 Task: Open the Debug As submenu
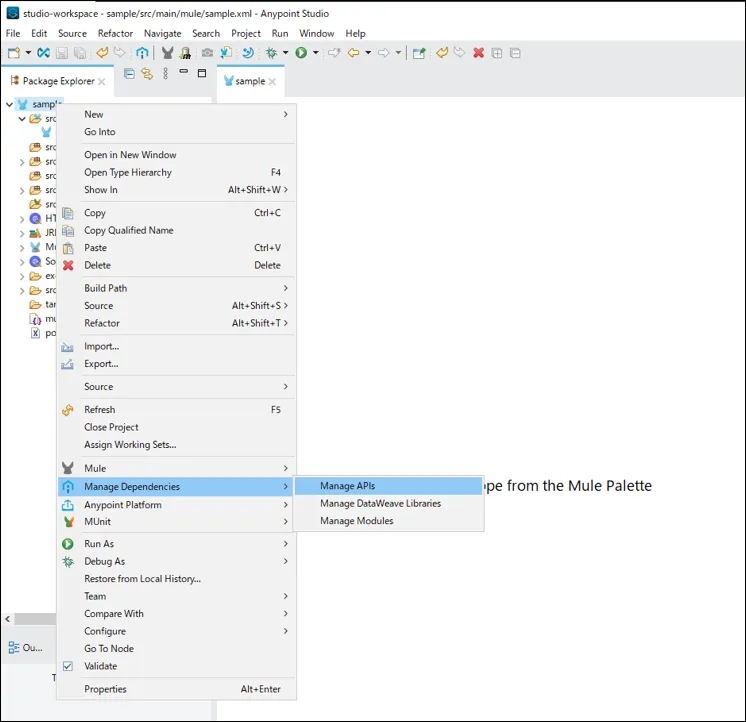[177, 561]
